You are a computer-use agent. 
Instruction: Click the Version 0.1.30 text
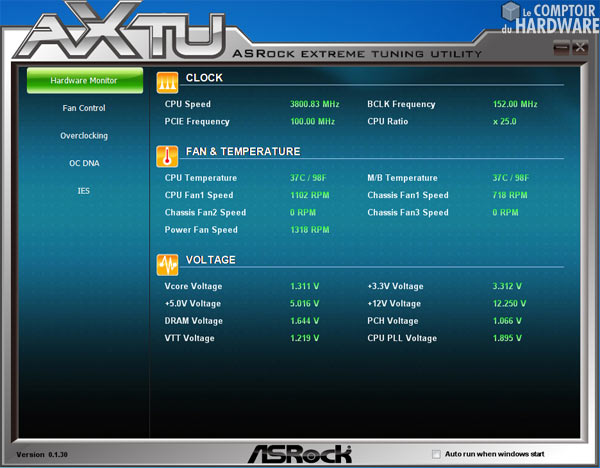pos(42,455)
